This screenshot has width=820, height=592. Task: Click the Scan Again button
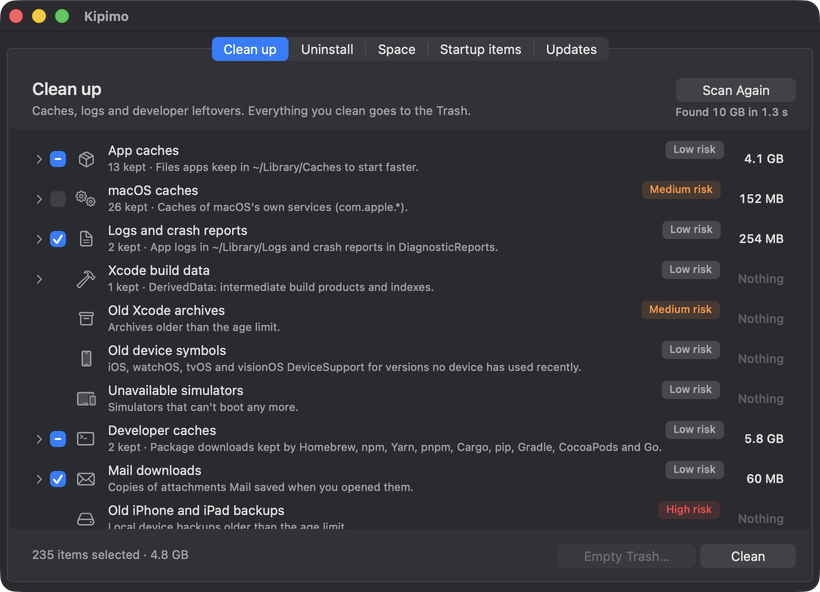point(736,90)
